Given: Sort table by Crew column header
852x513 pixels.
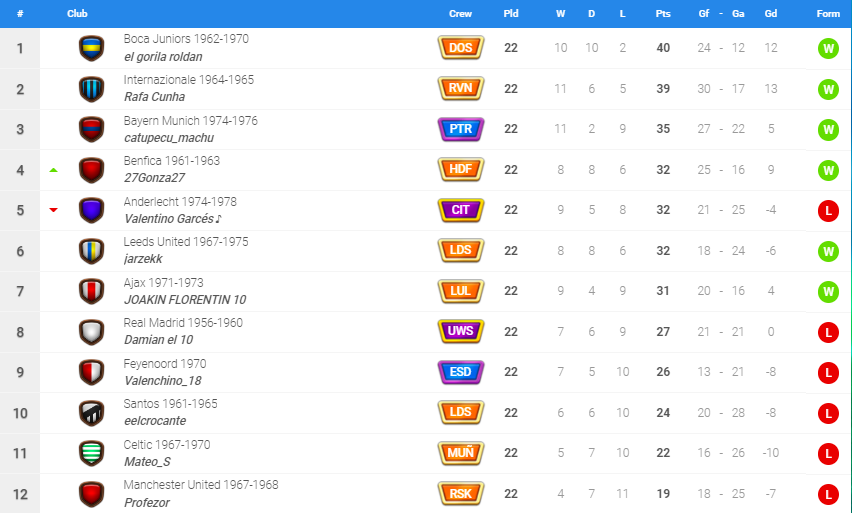Looking at the screenshot, I should click(x=461, y=14).
